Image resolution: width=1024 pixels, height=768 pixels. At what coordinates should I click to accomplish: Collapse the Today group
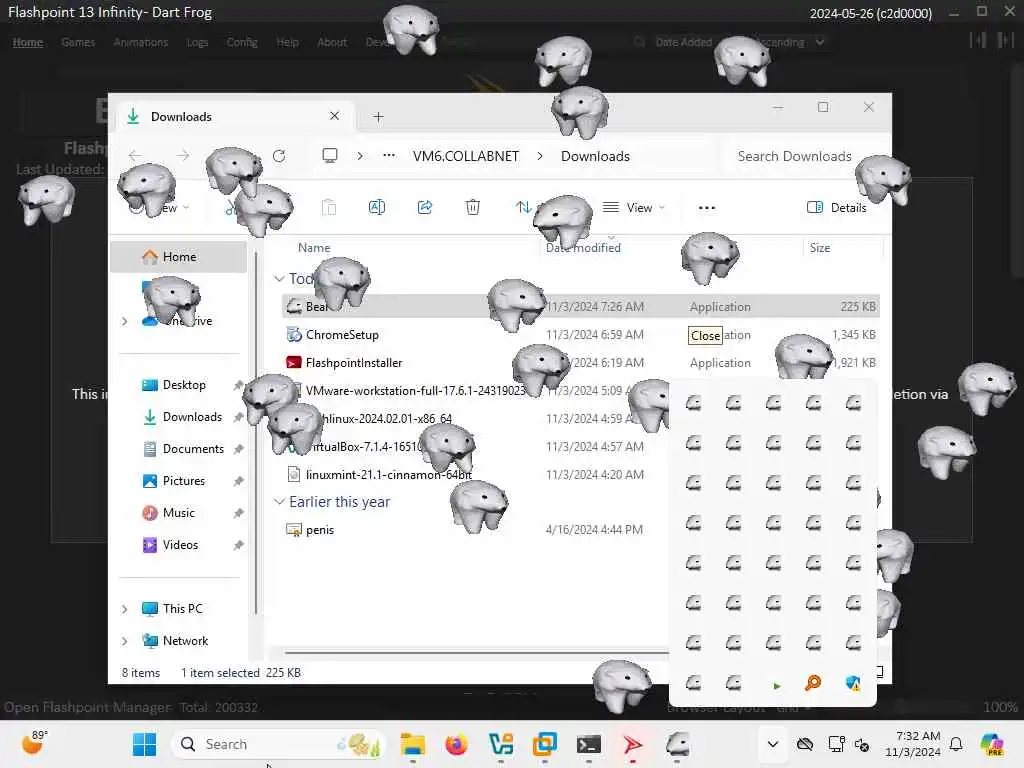(279, 279)
